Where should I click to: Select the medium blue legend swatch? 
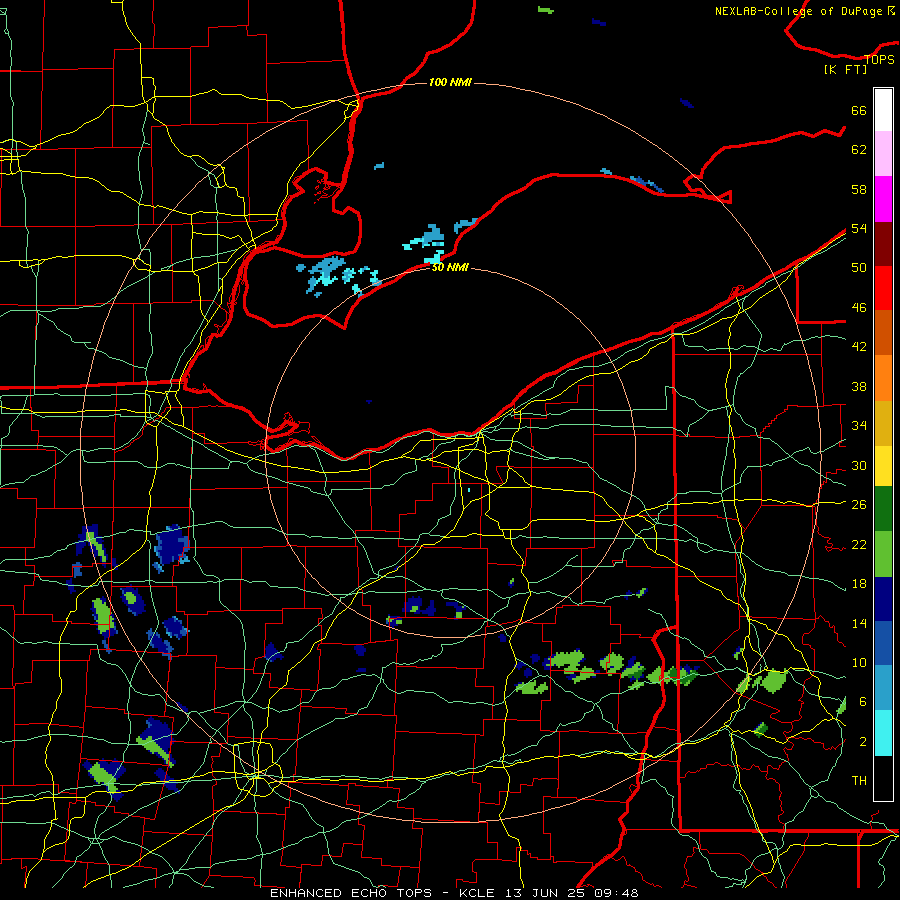[x=883, y=643]
